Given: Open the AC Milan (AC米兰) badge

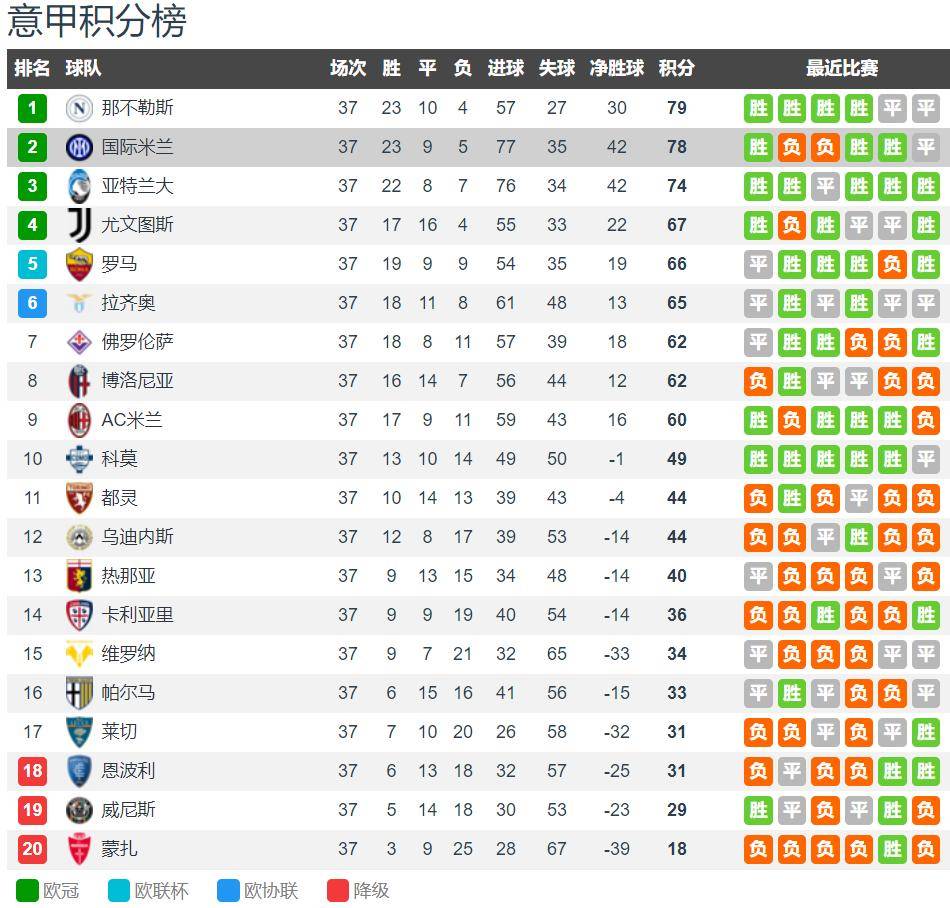Looking at the screenshot, I should pos(79,420).
